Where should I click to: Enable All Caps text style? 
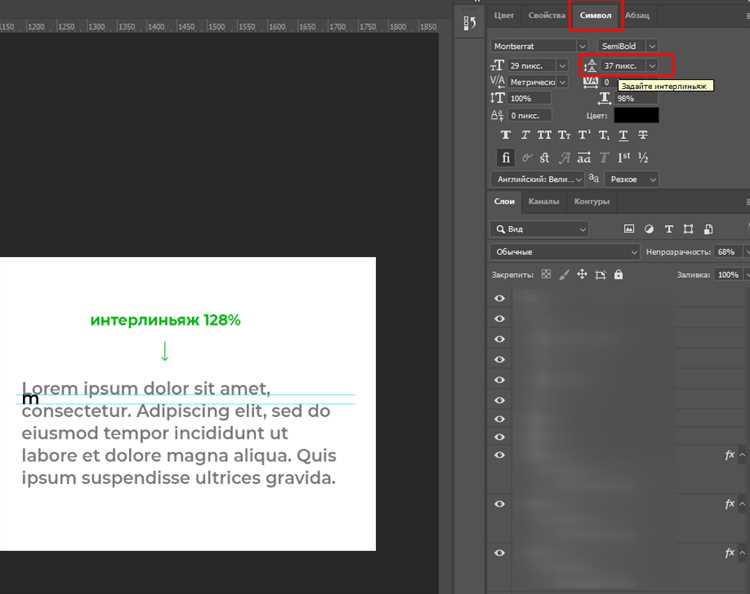(x=544, y=135)
